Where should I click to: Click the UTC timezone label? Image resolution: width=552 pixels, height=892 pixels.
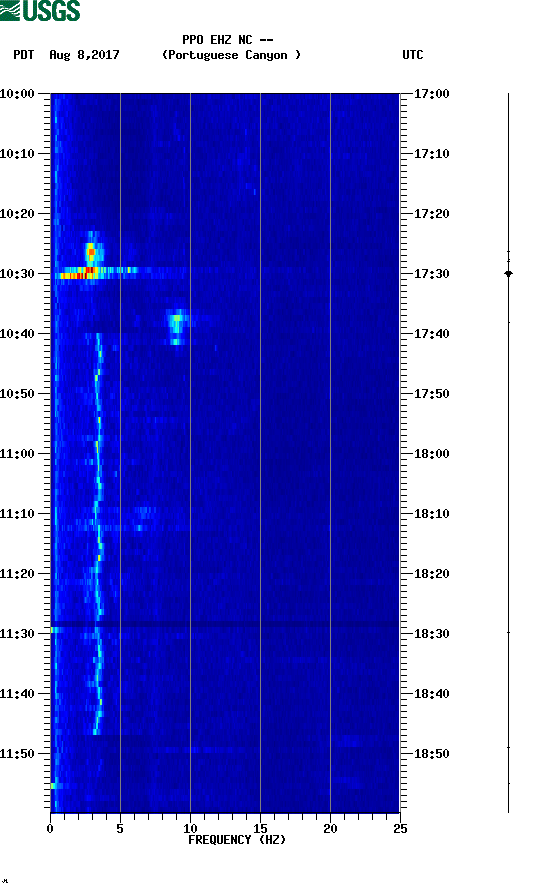click(413, 55)
